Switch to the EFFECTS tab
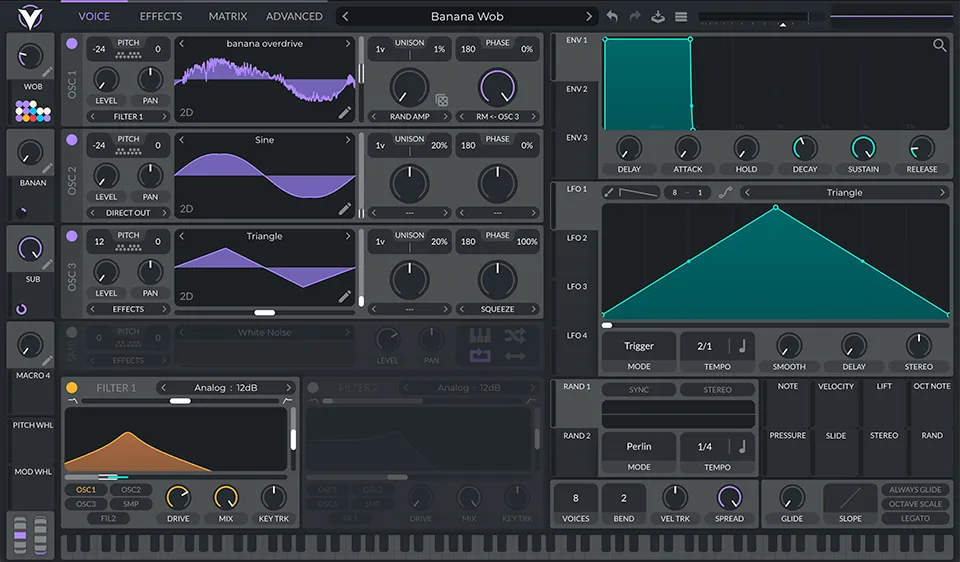Viewport: 960px width, 562px height. coord(161,17)
